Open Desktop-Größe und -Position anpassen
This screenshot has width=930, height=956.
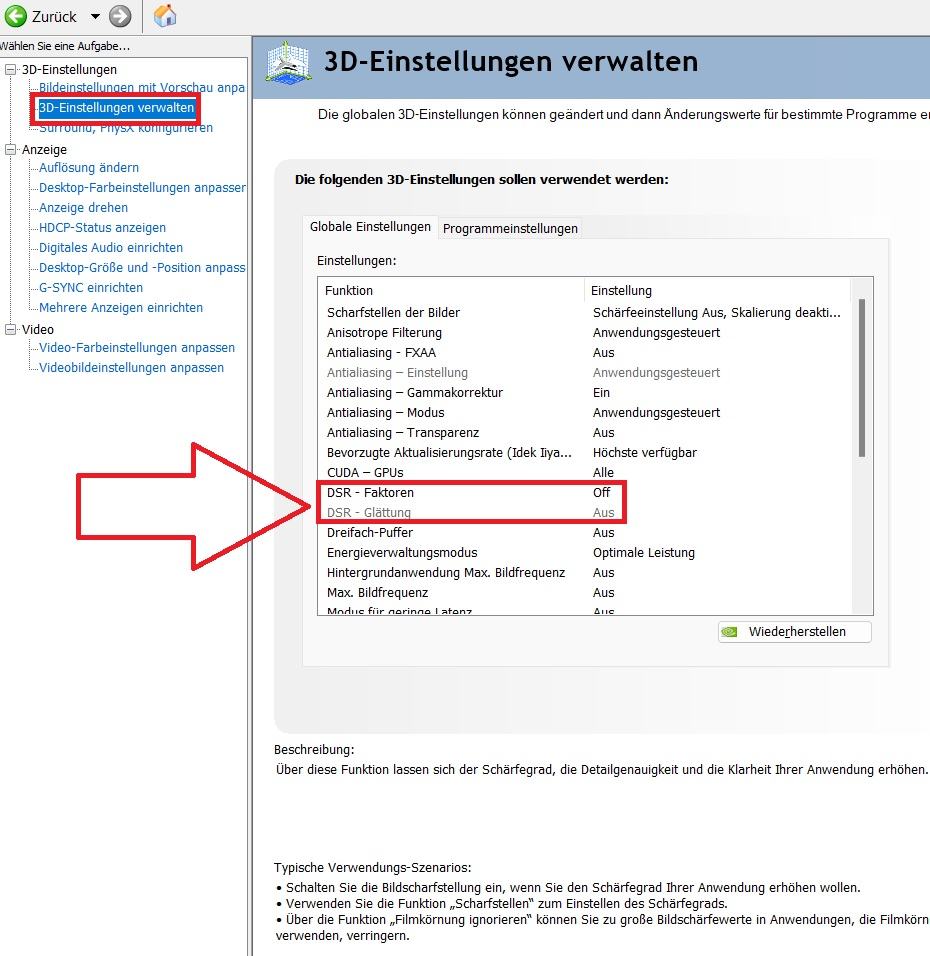point(142,268)
